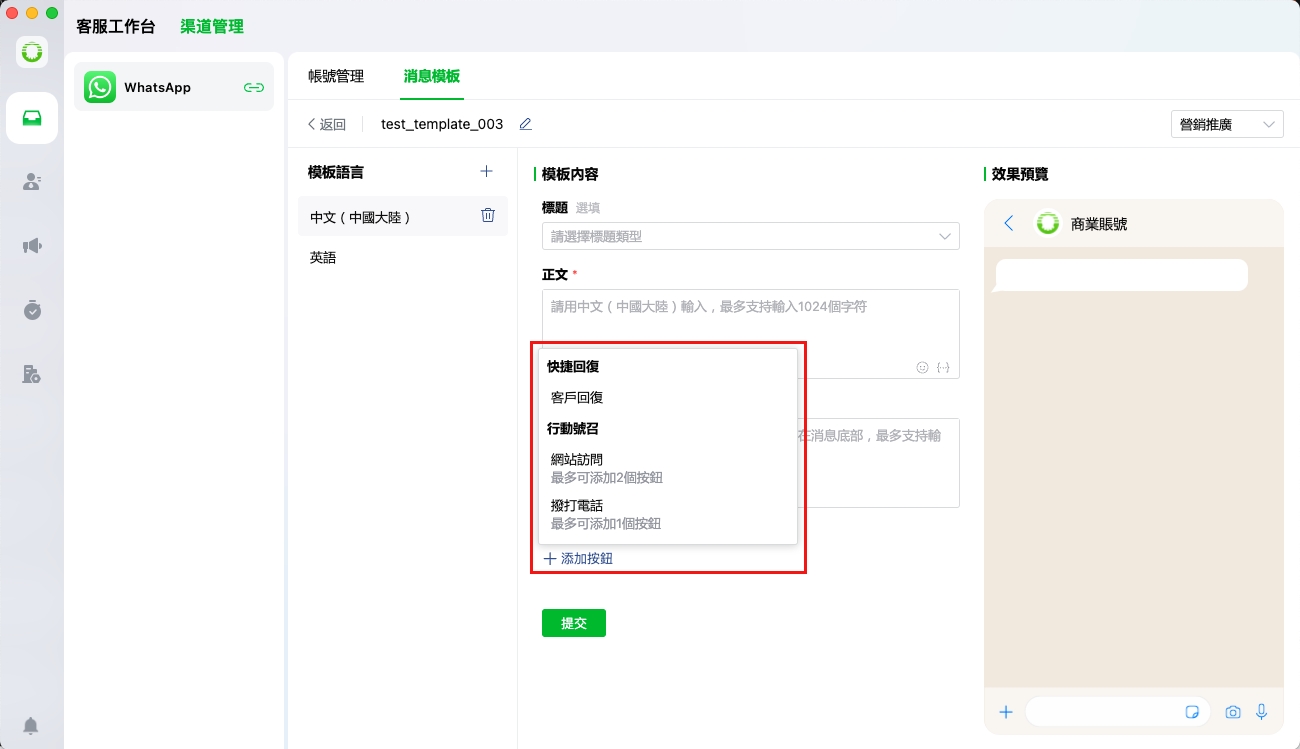Click the WhatsApp link status icon
1300x749 pixels.
pyautogui.click(x=254, y=87)
